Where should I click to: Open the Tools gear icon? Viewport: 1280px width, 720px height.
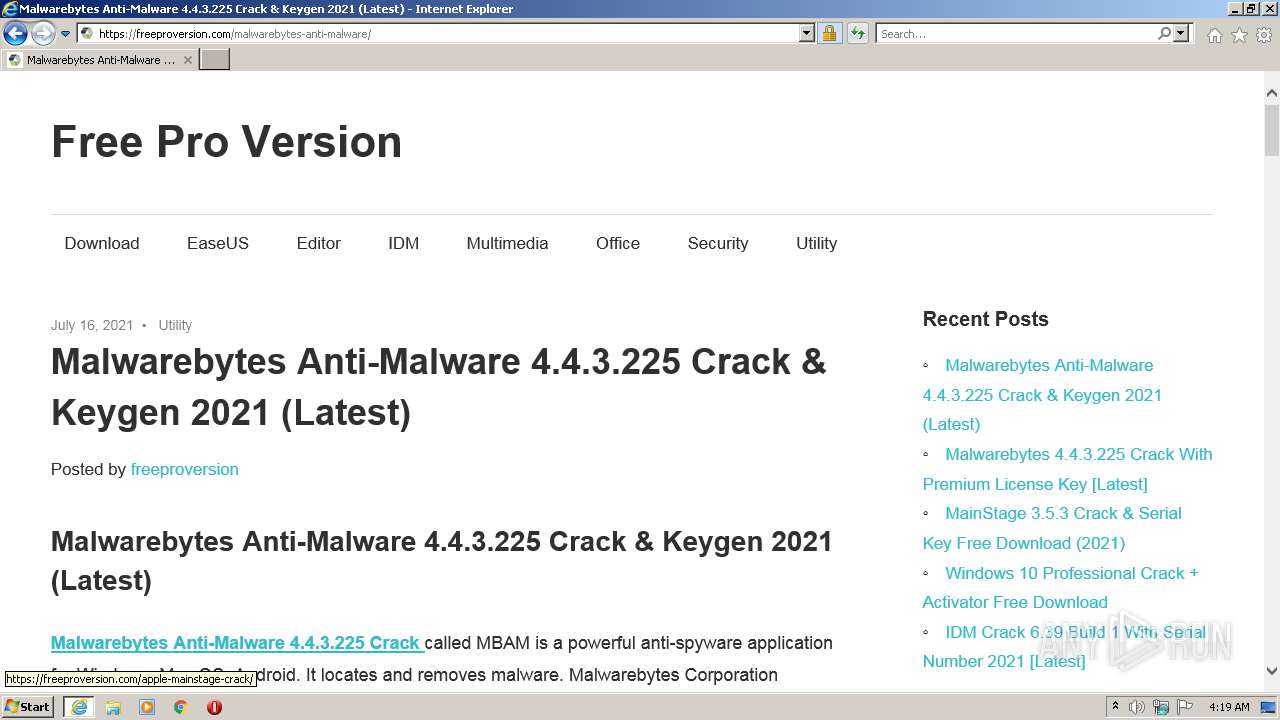coord(1264,35)
